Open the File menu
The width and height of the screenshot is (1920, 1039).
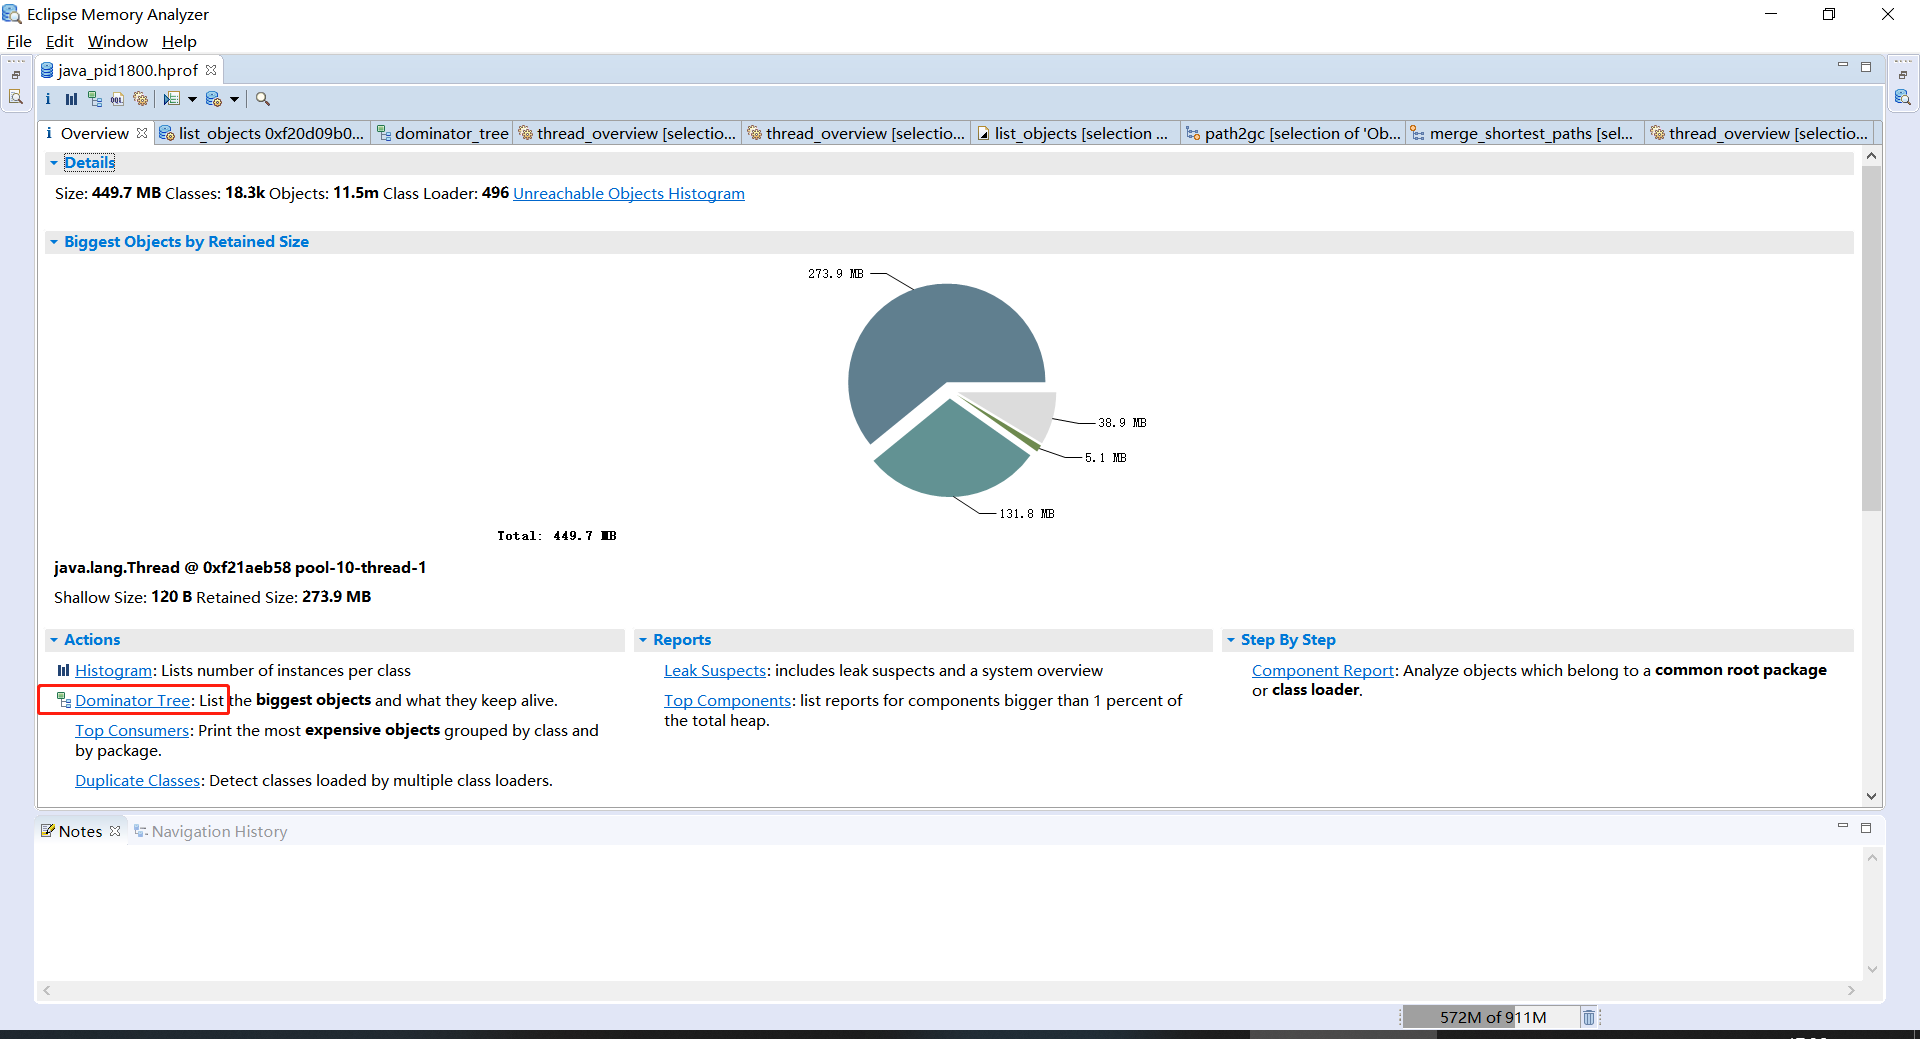point(19,41)
